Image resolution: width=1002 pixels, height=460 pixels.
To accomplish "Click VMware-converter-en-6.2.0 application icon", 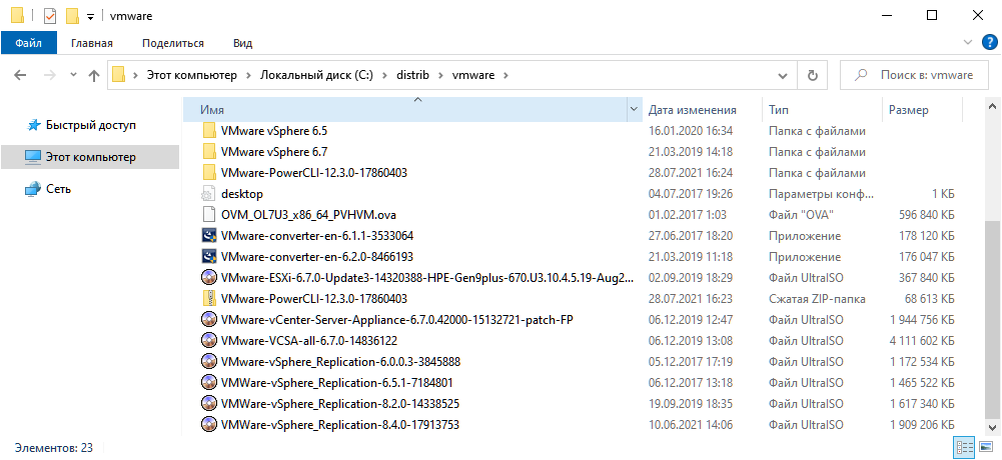I will 209,257.
